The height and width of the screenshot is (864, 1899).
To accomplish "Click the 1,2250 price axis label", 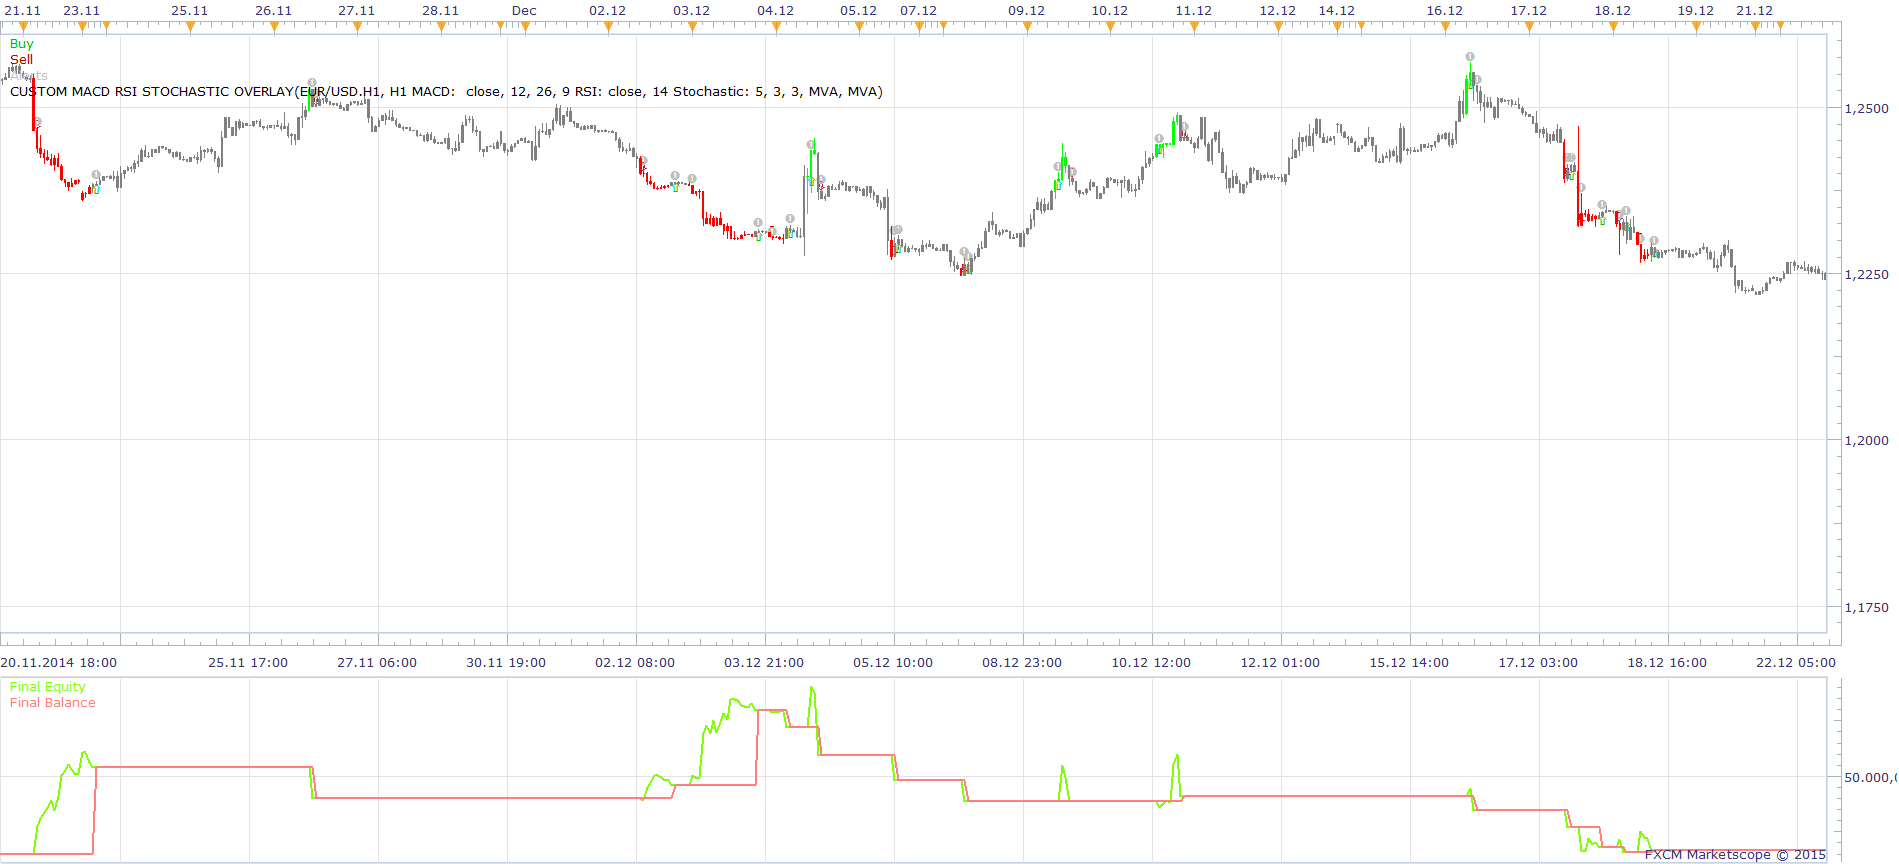I will coord(1866,275).
